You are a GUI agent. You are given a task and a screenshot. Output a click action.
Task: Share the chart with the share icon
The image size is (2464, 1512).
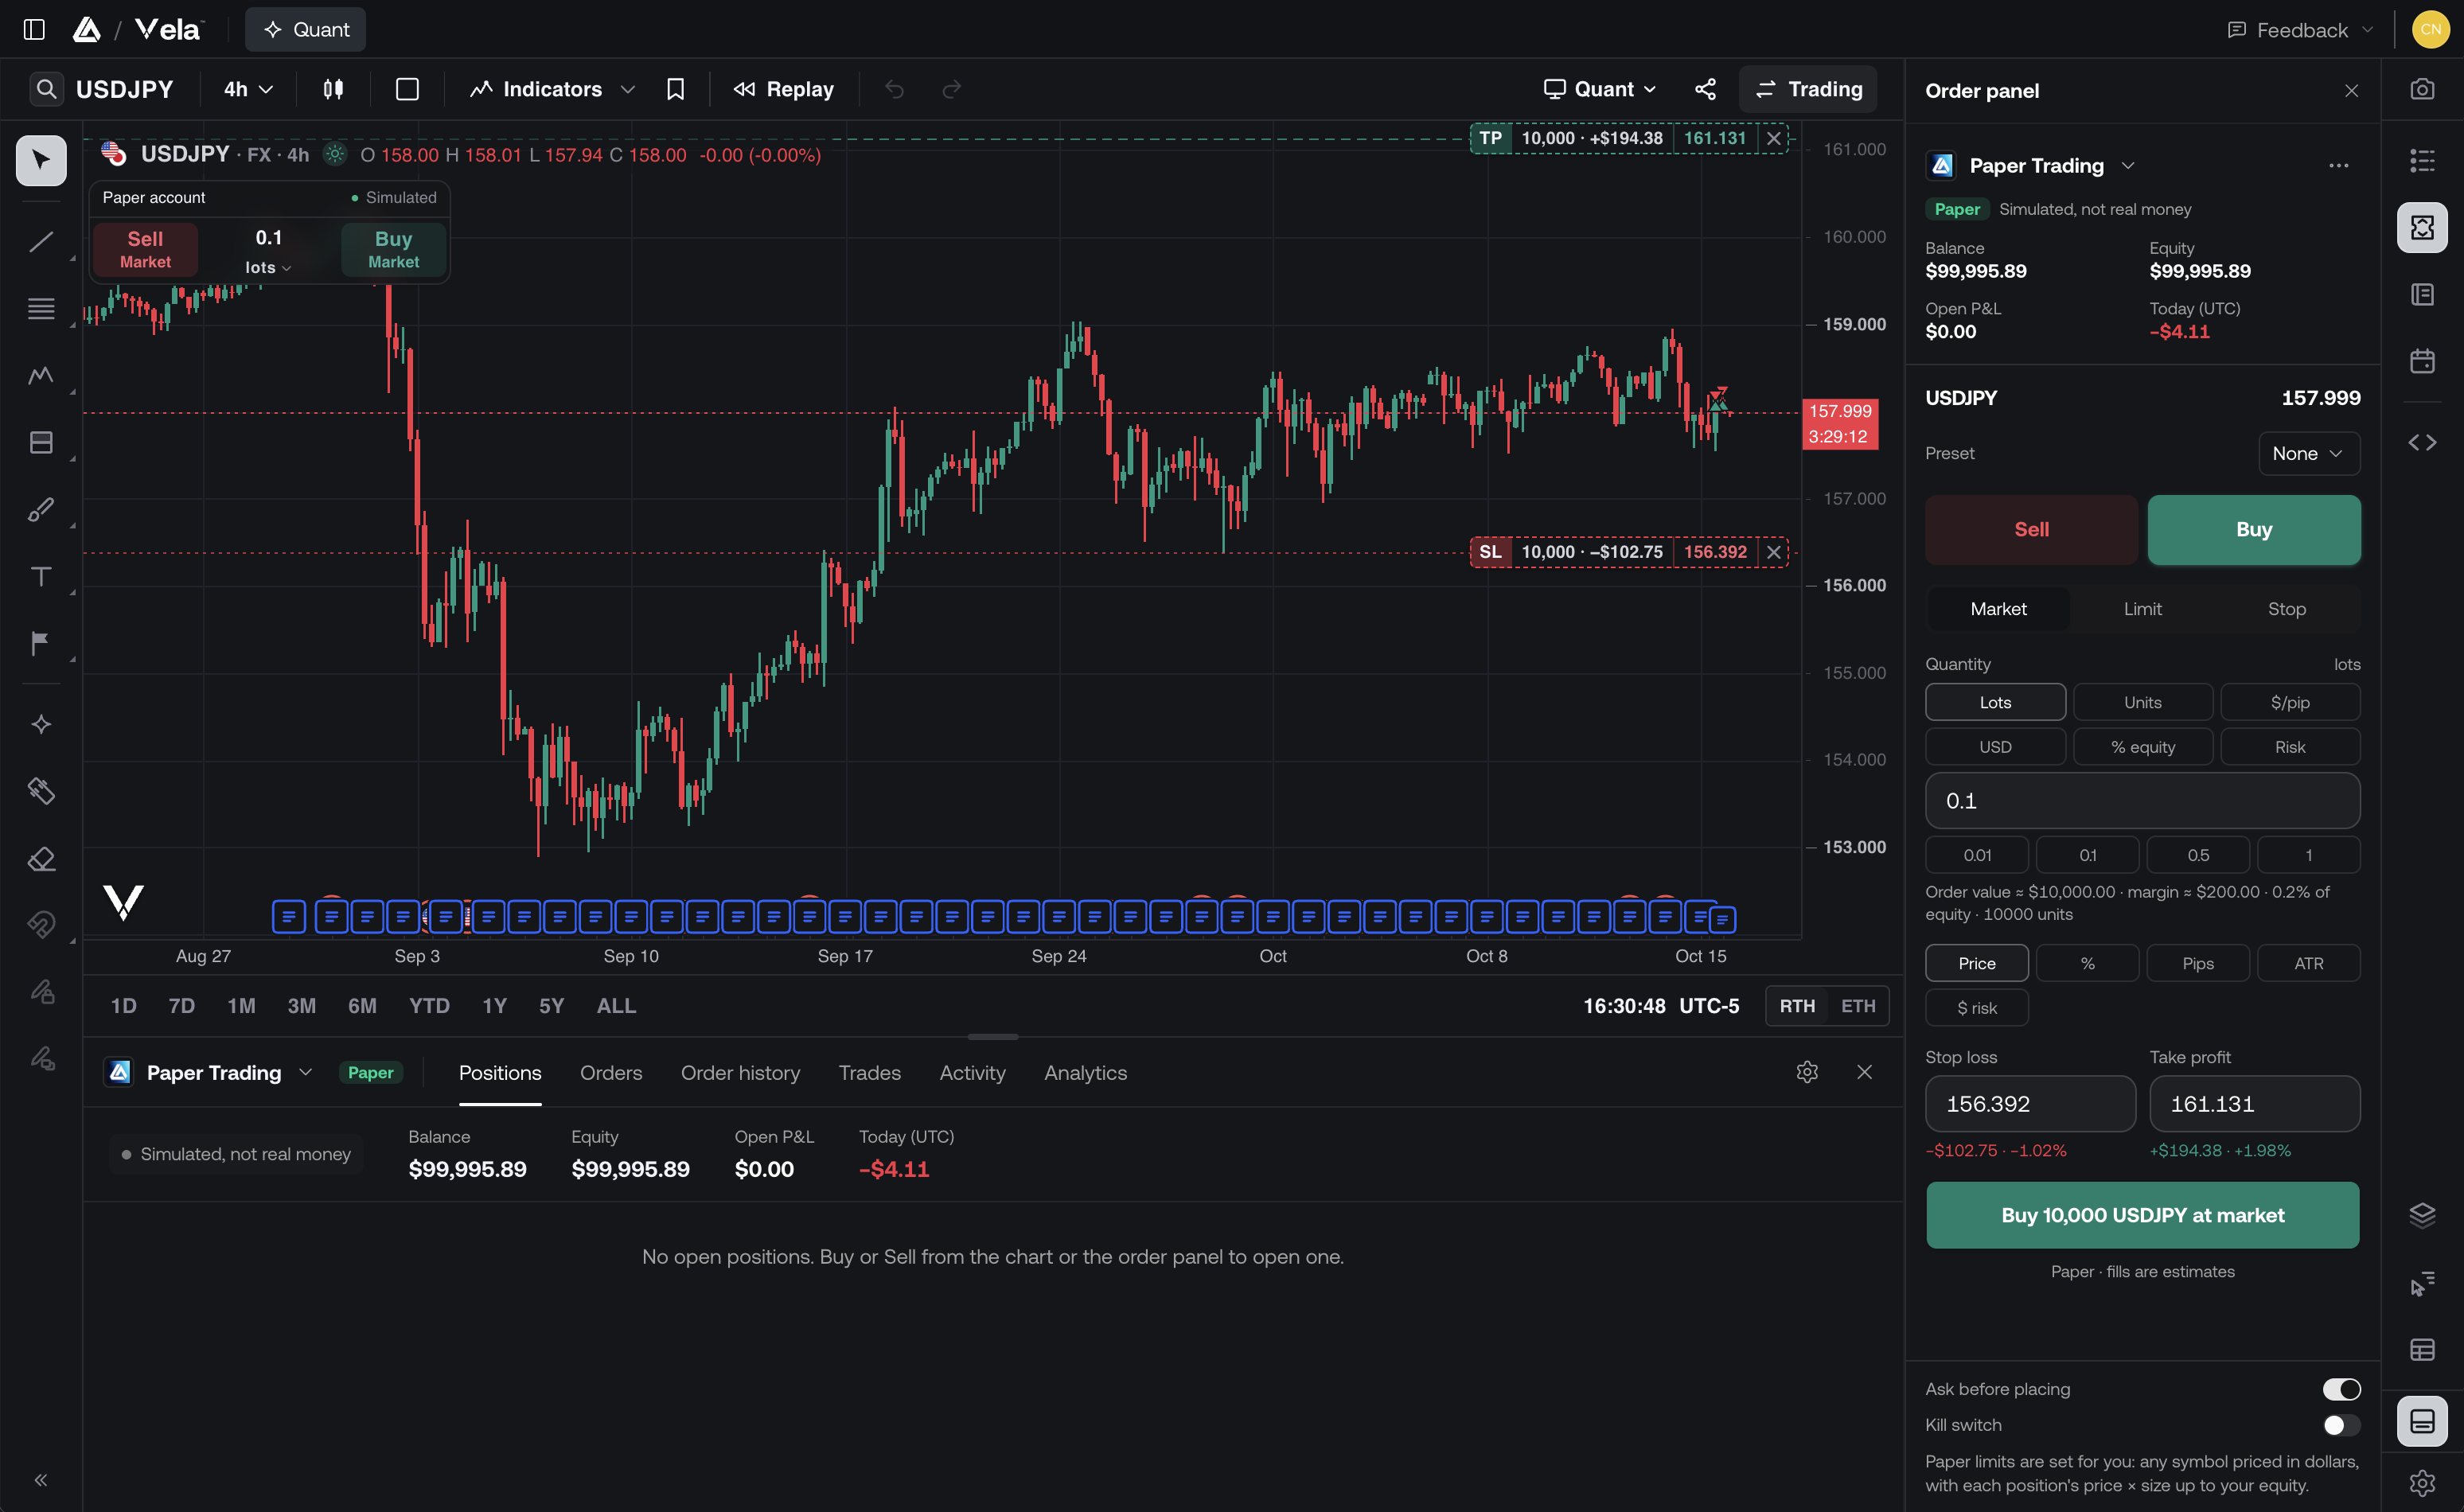pos(1705,89)
